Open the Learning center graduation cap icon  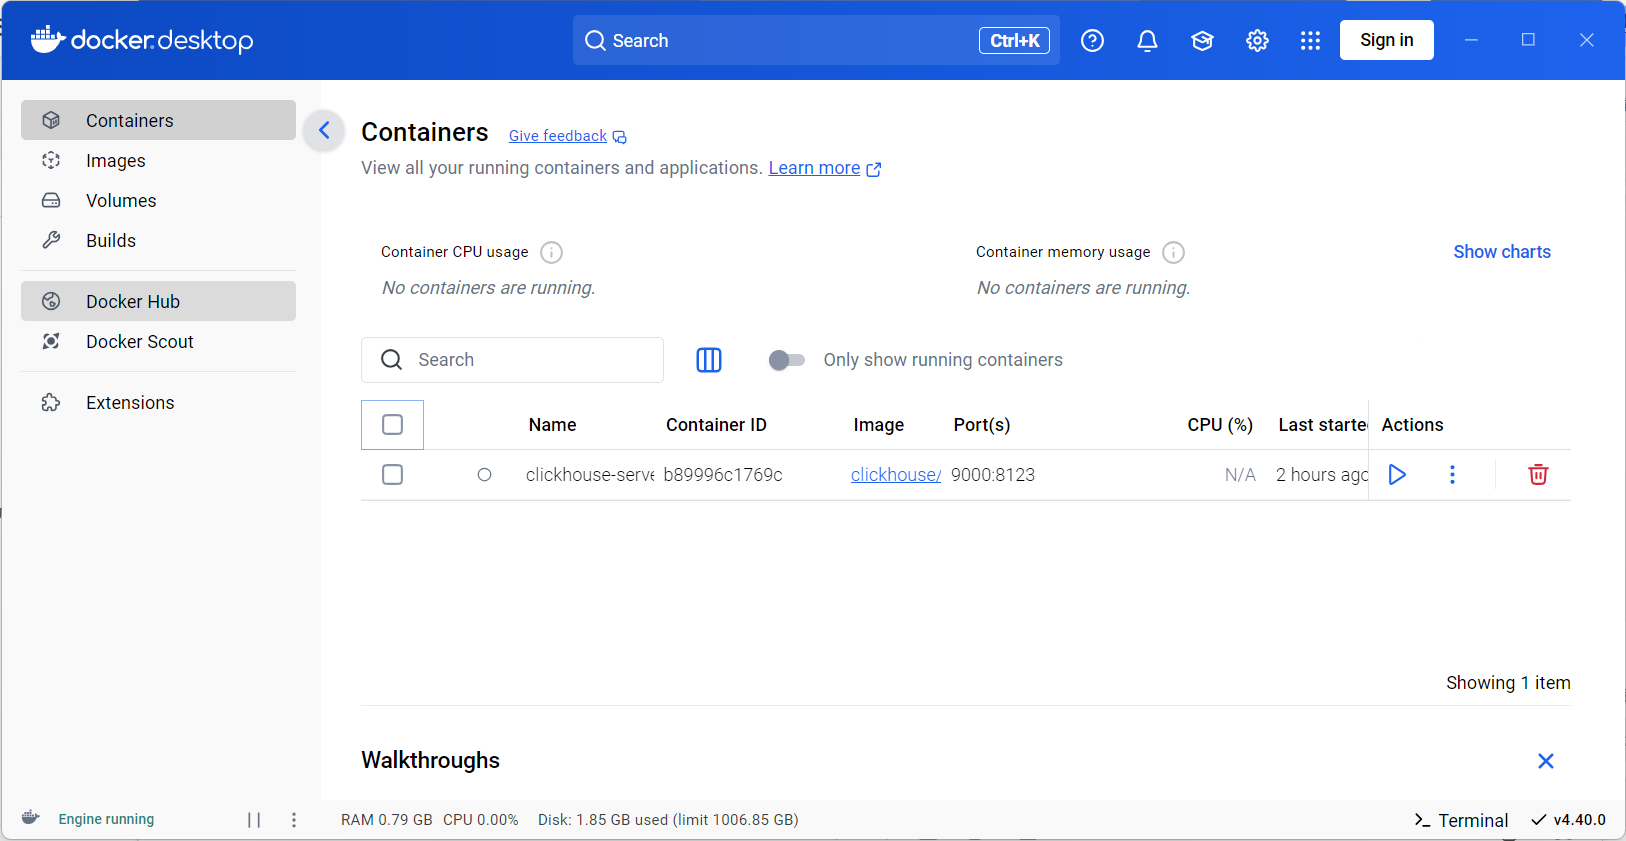pos(1202,40)
